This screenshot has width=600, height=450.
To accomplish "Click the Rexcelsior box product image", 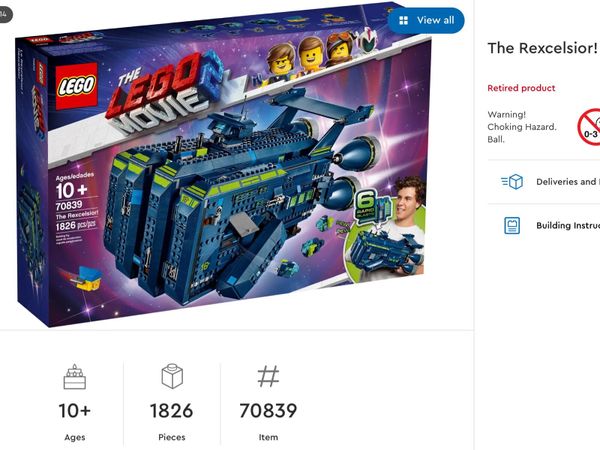I will pos(223,166).
